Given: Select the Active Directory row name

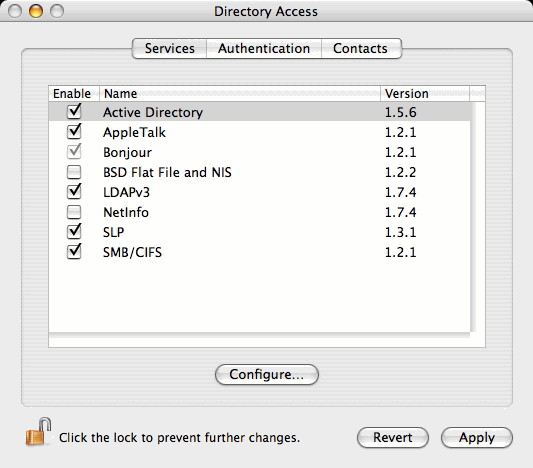Looking at the screenshot, I should pos(153,112).
